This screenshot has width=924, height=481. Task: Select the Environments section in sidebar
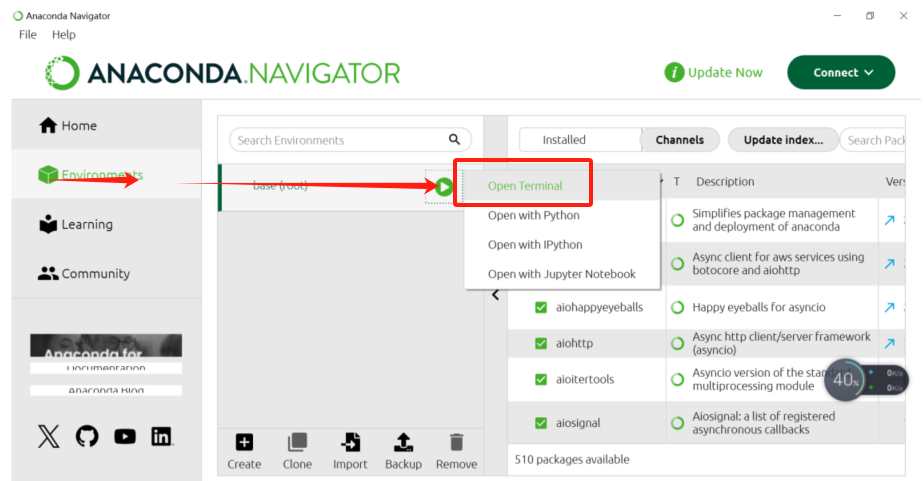pyautogui.click(x=106, y=174)
